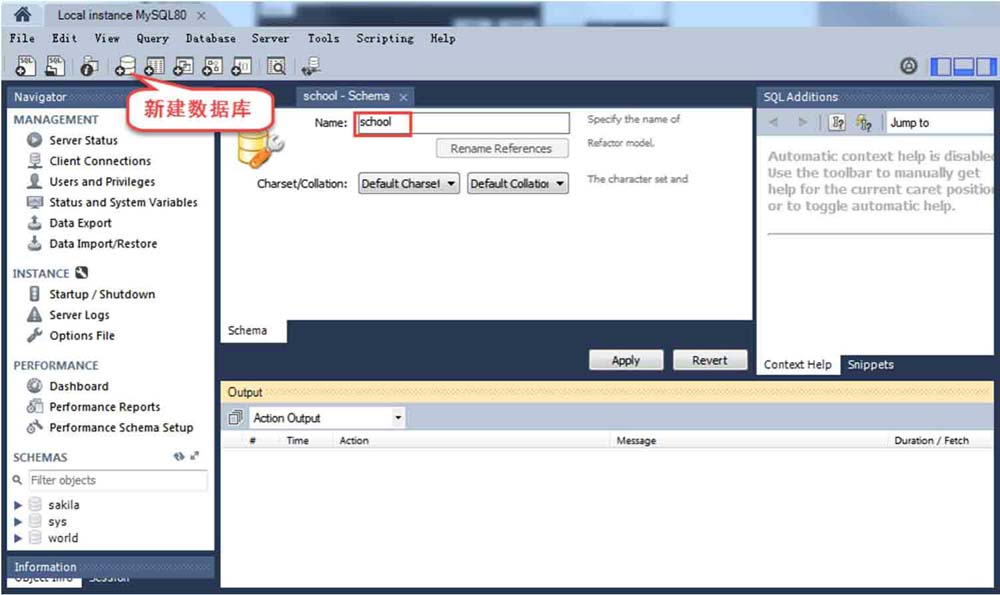Toggle the left sidebar panel visibility

941,66
